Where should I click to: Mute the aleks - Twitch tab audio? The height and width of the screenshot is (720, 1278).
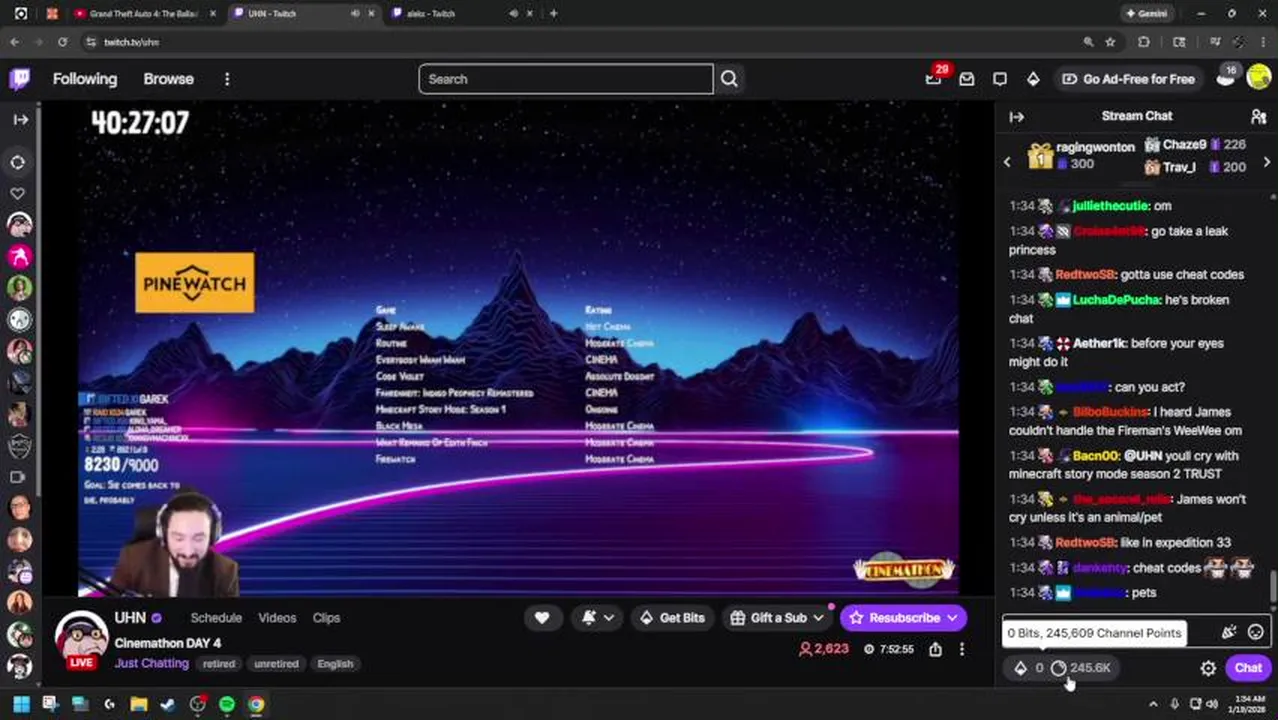point(514,14)
